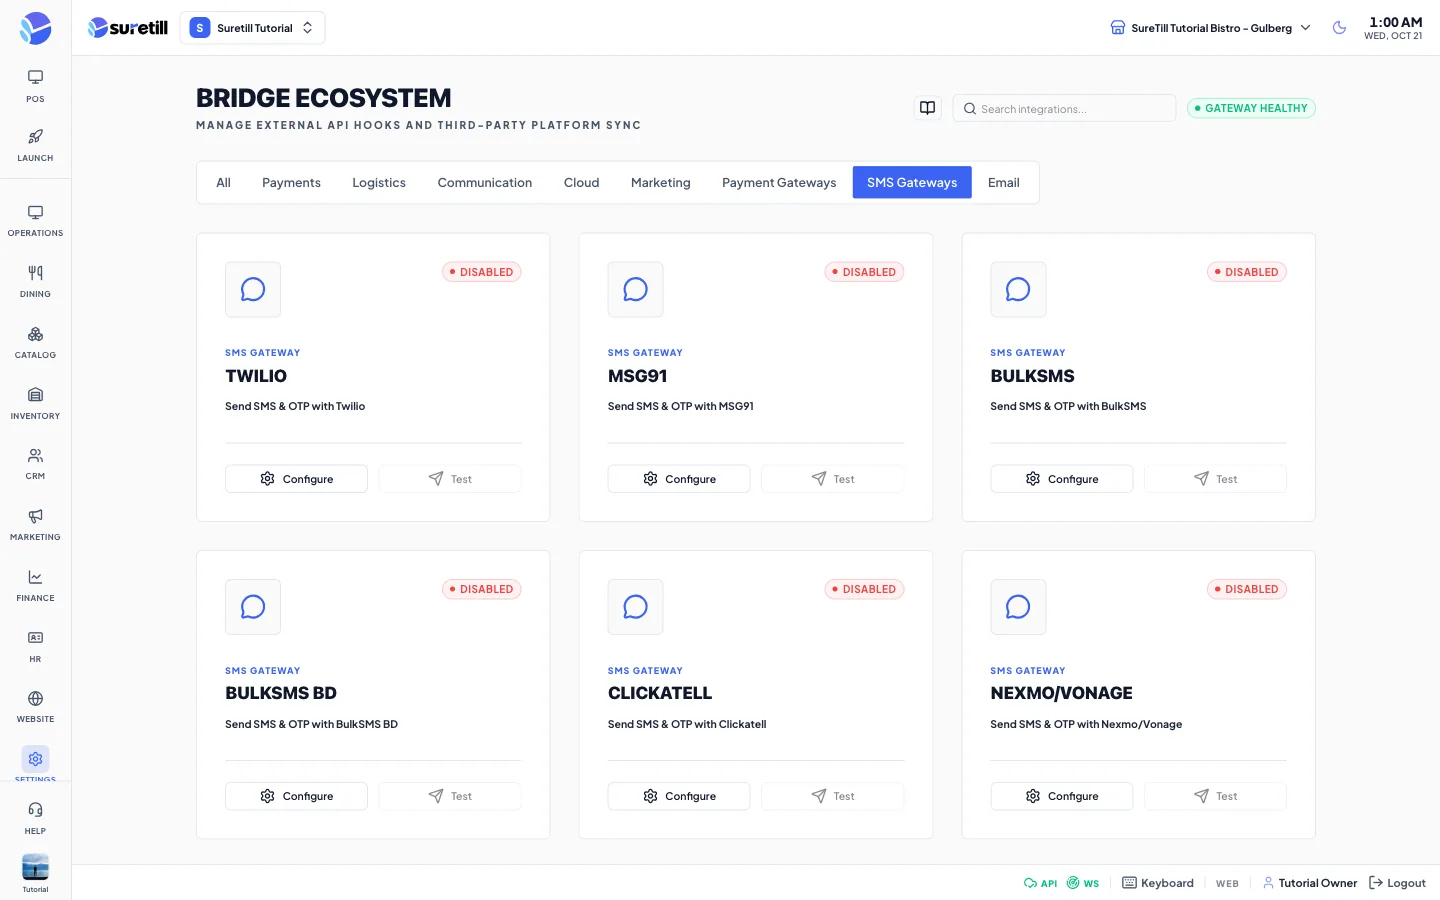Configure the Nexmo/Vonage gateway
Image resolution: width=1440 pixels, height=900 pixels.
(1062, 796)
